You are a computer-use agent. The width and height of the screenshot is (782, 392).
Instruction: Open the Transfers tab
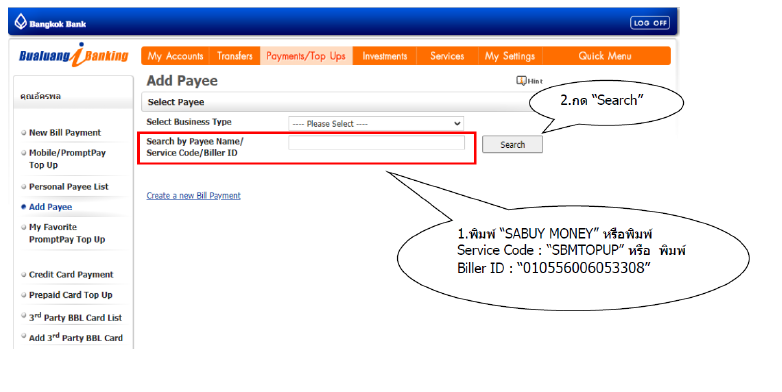pyautogui.click(x=235, y=56)
